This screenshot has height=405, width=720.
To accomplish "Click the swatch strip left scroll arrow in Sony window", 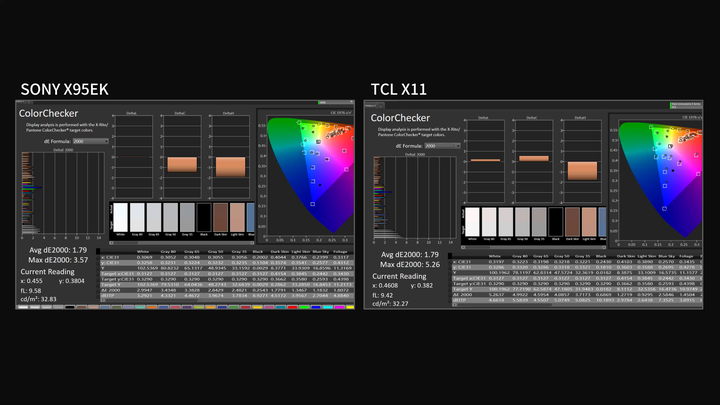I will (111, 242).
